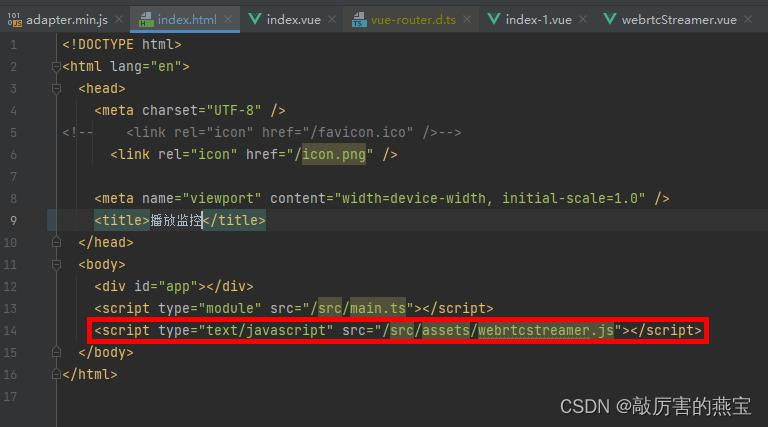Place cursor in the title text 播放监控
768x427 pixels.
[x=176, y=220]
